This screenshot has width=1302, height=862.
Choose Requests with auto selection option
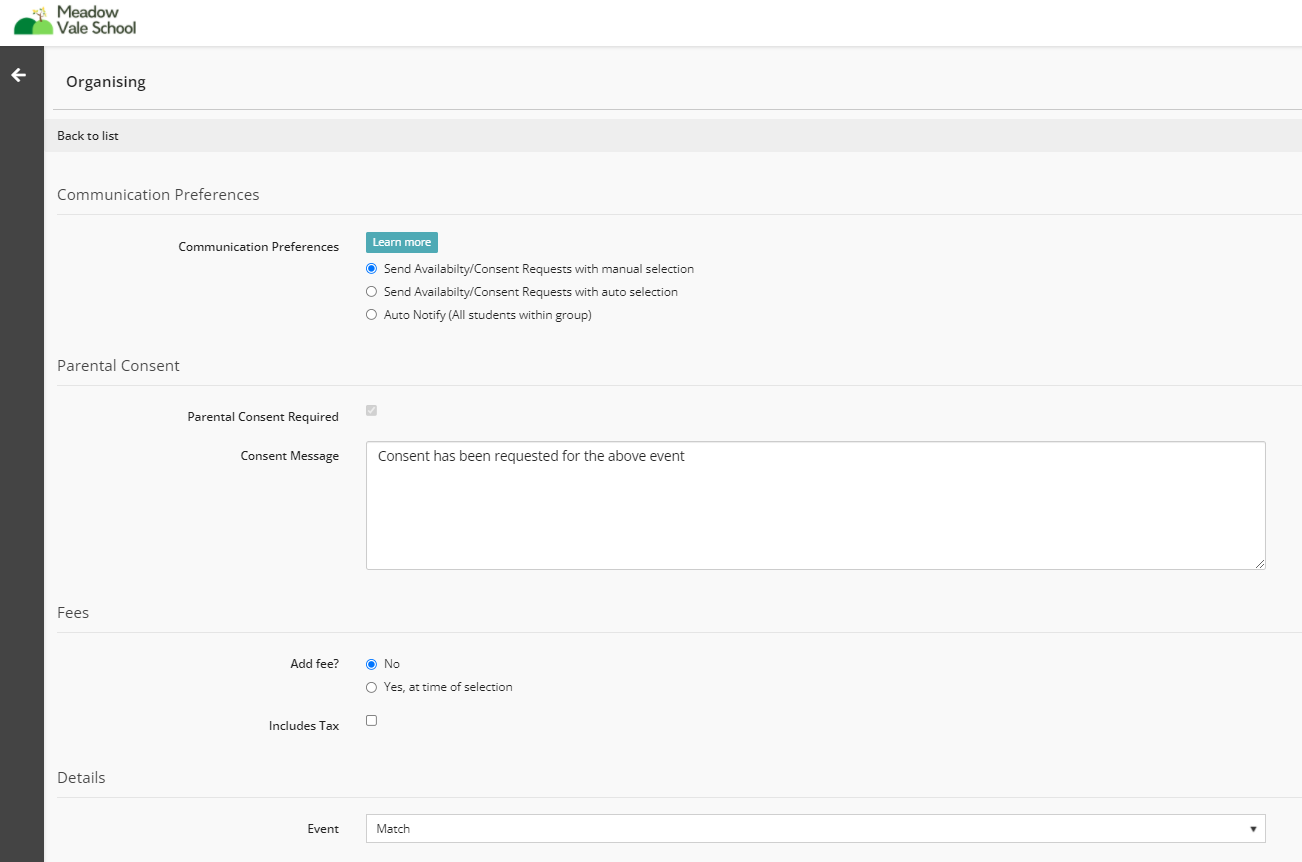(372, 292)
